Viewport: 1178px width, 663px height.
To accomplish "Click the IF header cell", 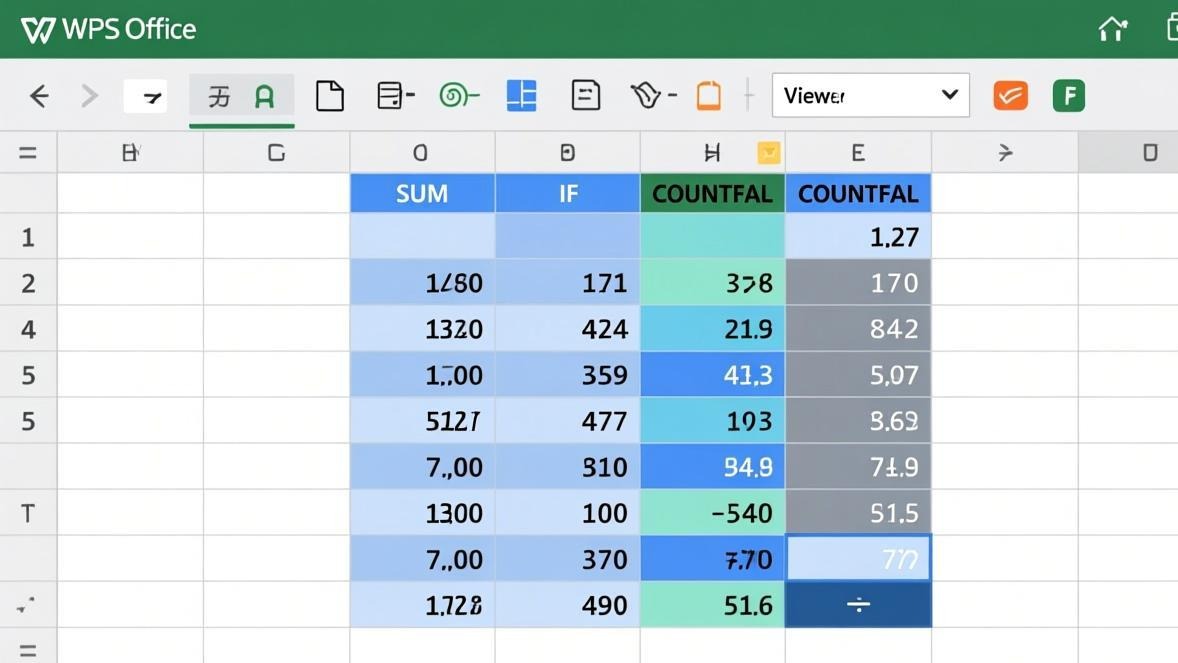I will (568, 193).
